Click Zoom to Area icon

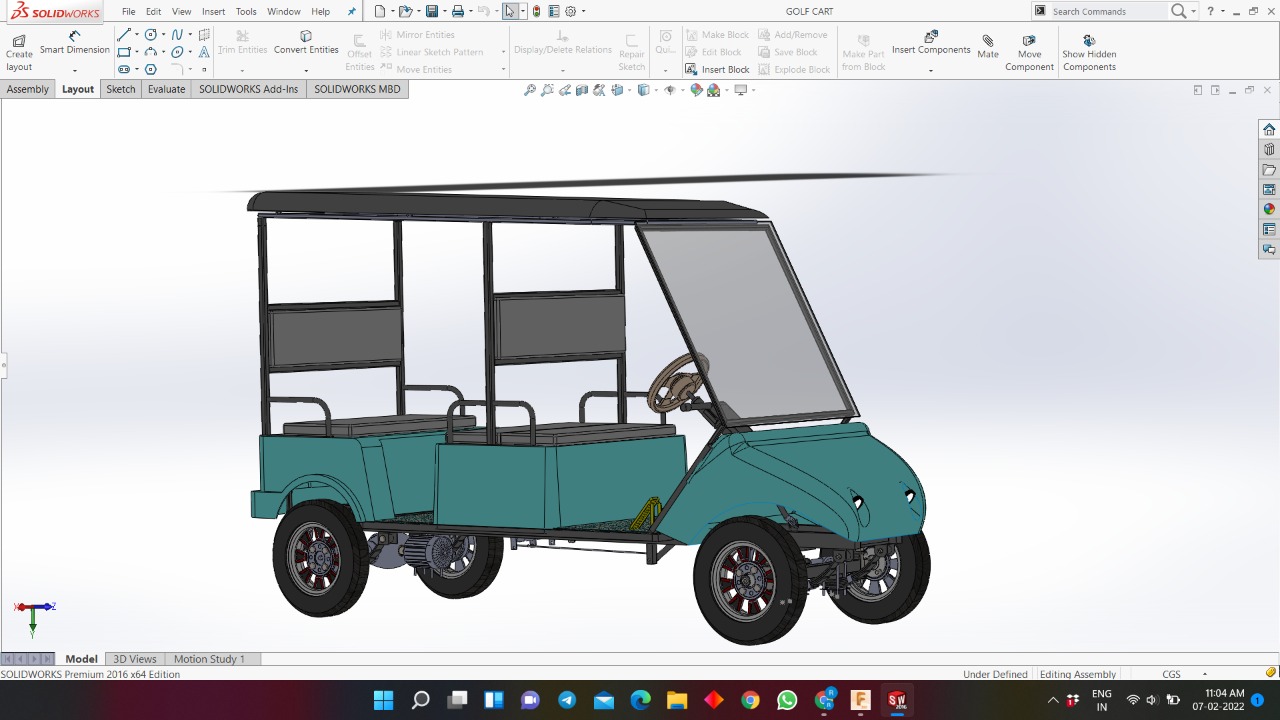[x=547, y=90]
